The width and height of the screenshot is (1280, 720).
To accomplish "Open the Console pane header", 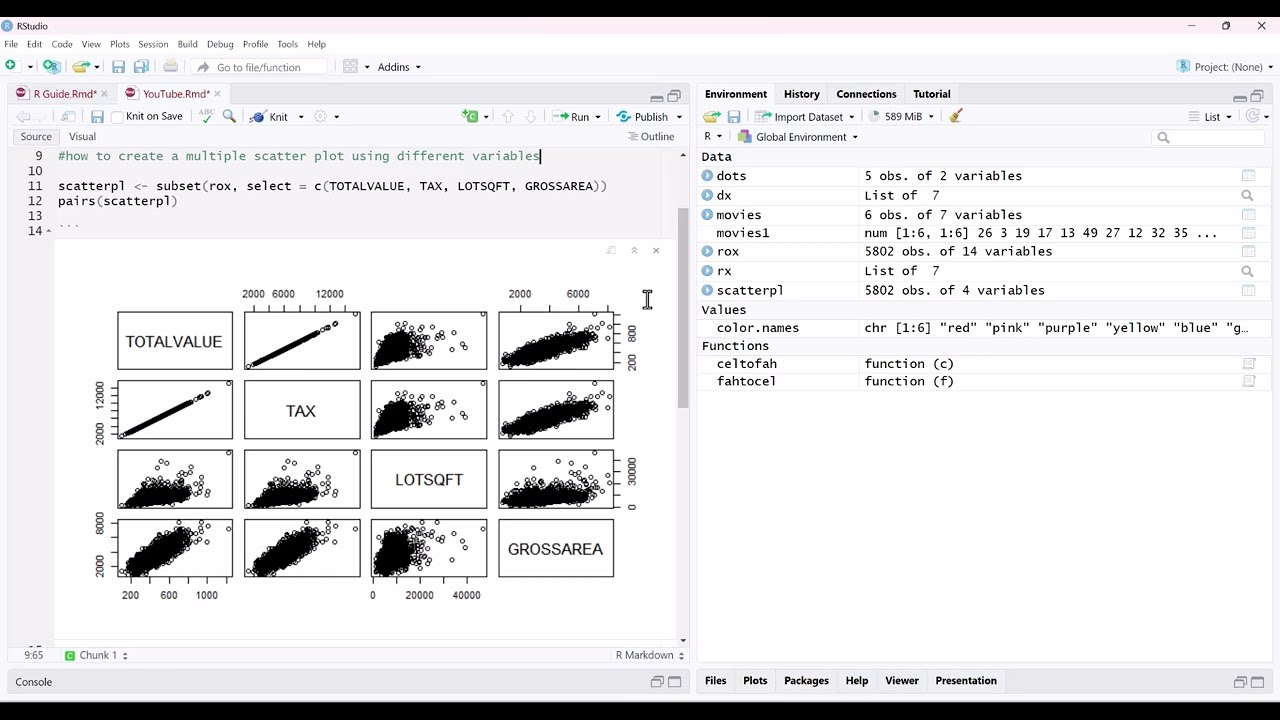I will pyautogui.click(x=33, y=682).
